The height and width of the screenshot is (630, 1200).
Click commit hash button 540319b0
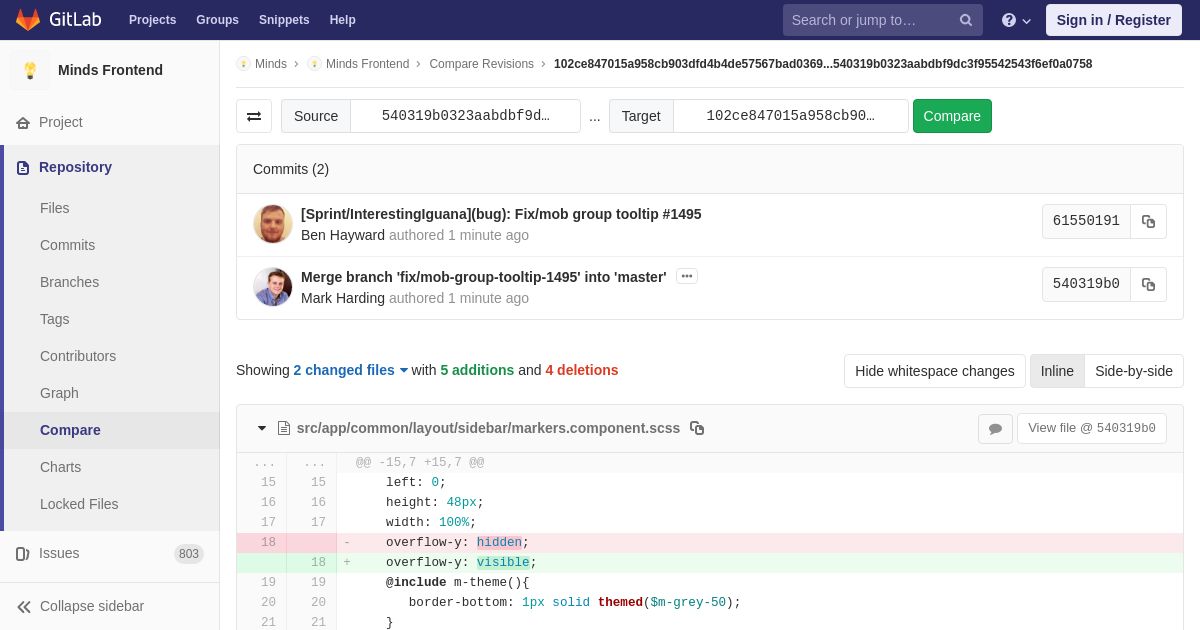click(x=1086, y=284)
